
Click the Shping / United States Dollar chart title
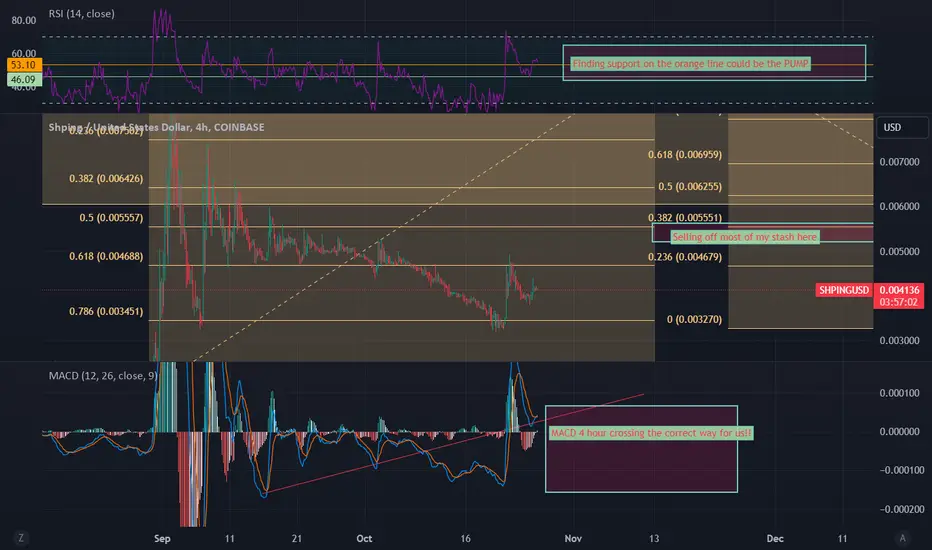[156, 127]
